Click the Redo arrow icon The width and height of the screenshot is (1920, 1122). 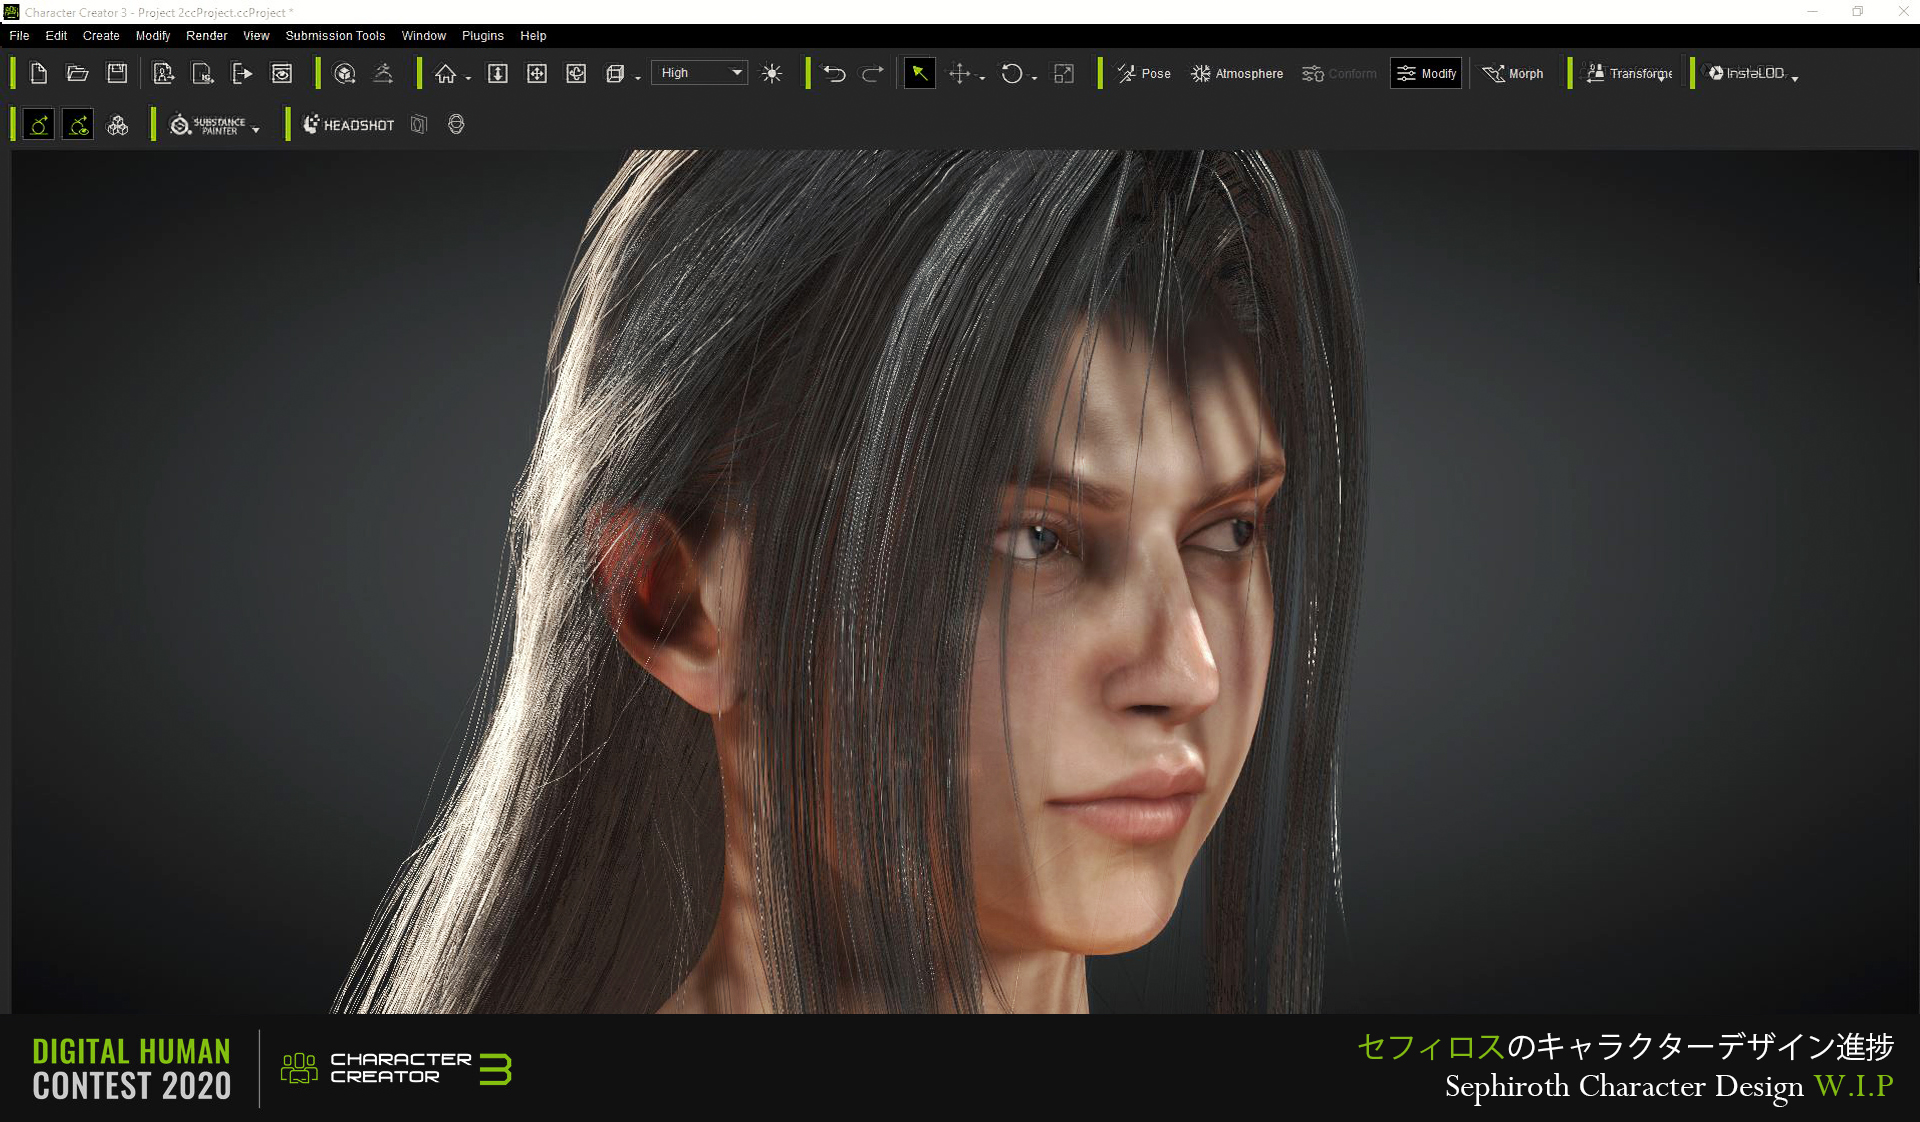point(873,73)
